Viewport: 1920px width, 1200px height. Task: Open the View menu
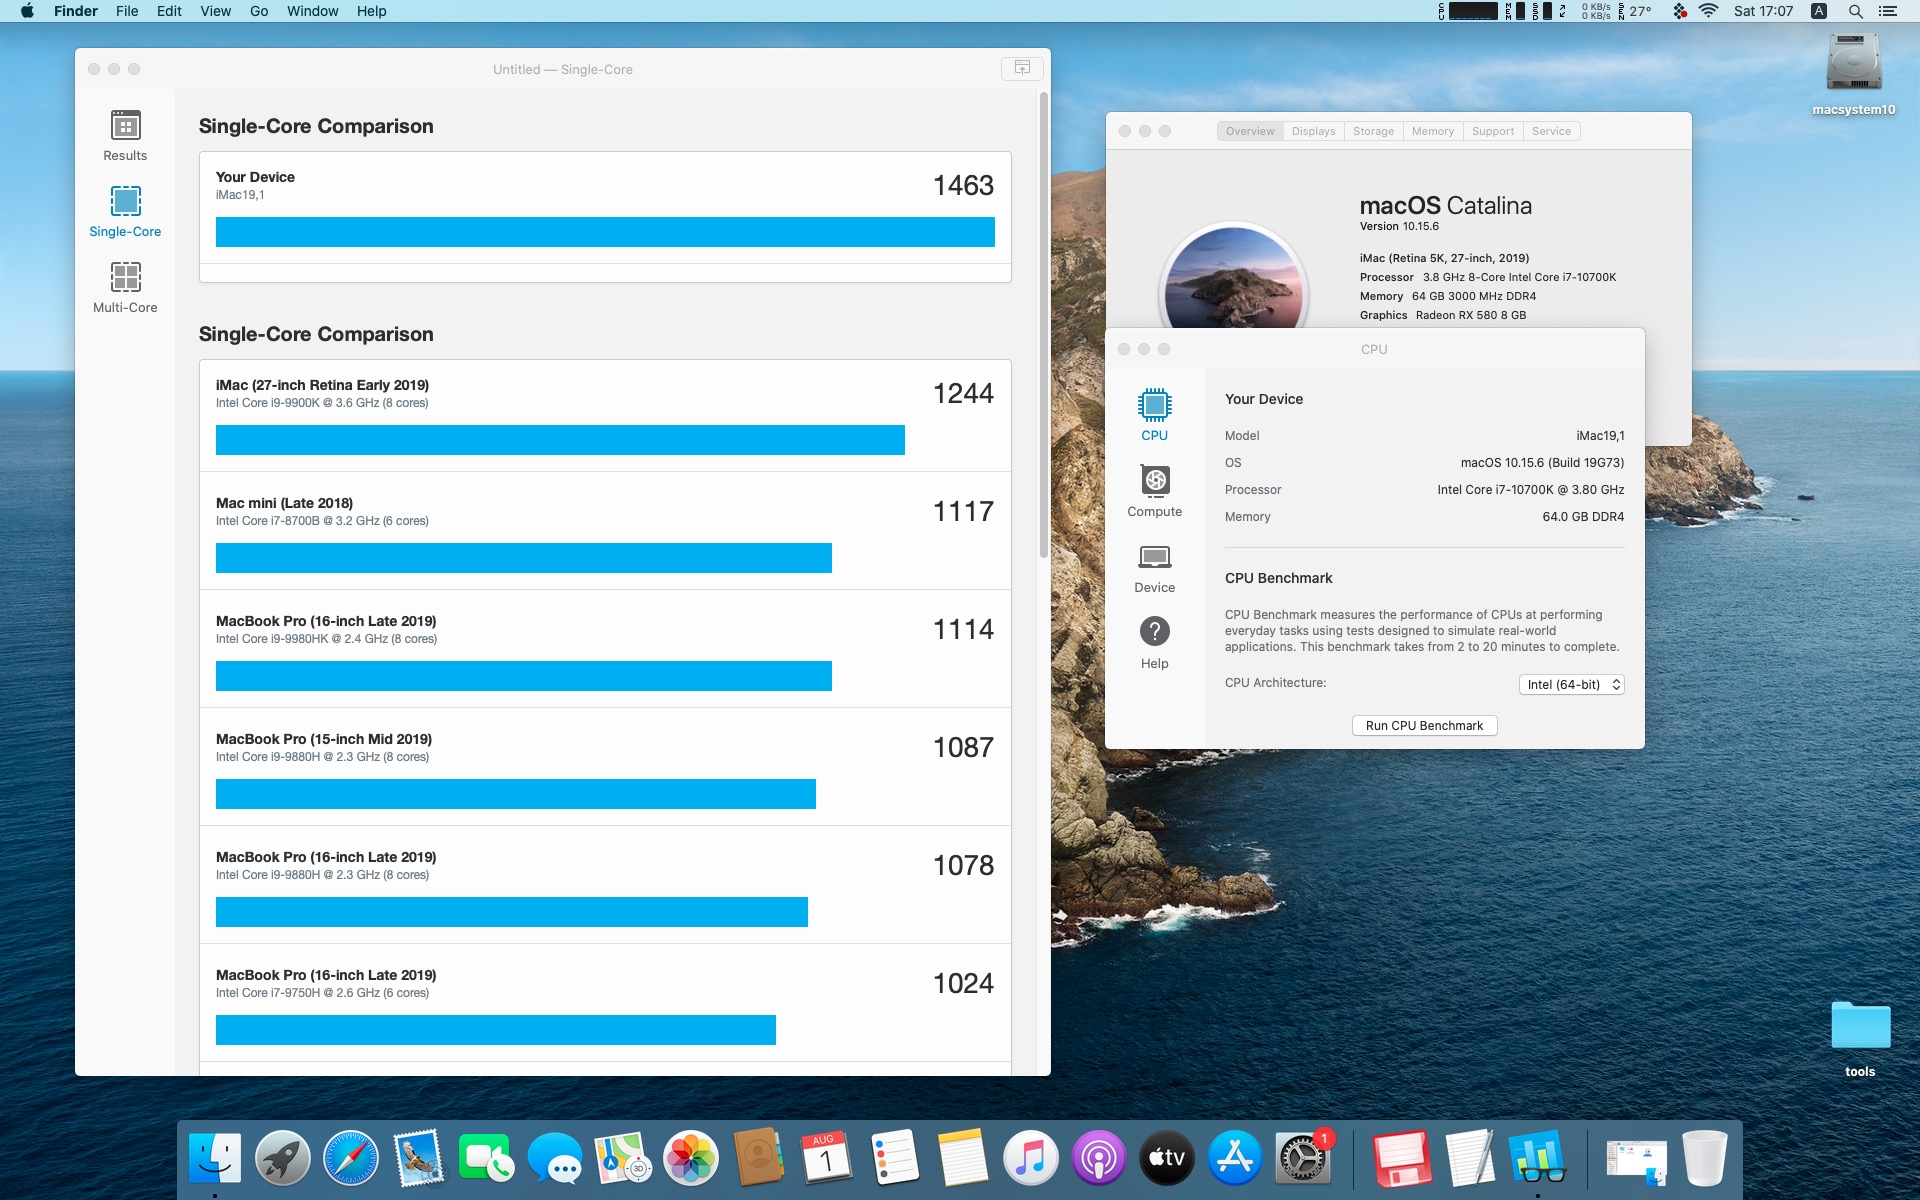(215, 11)
